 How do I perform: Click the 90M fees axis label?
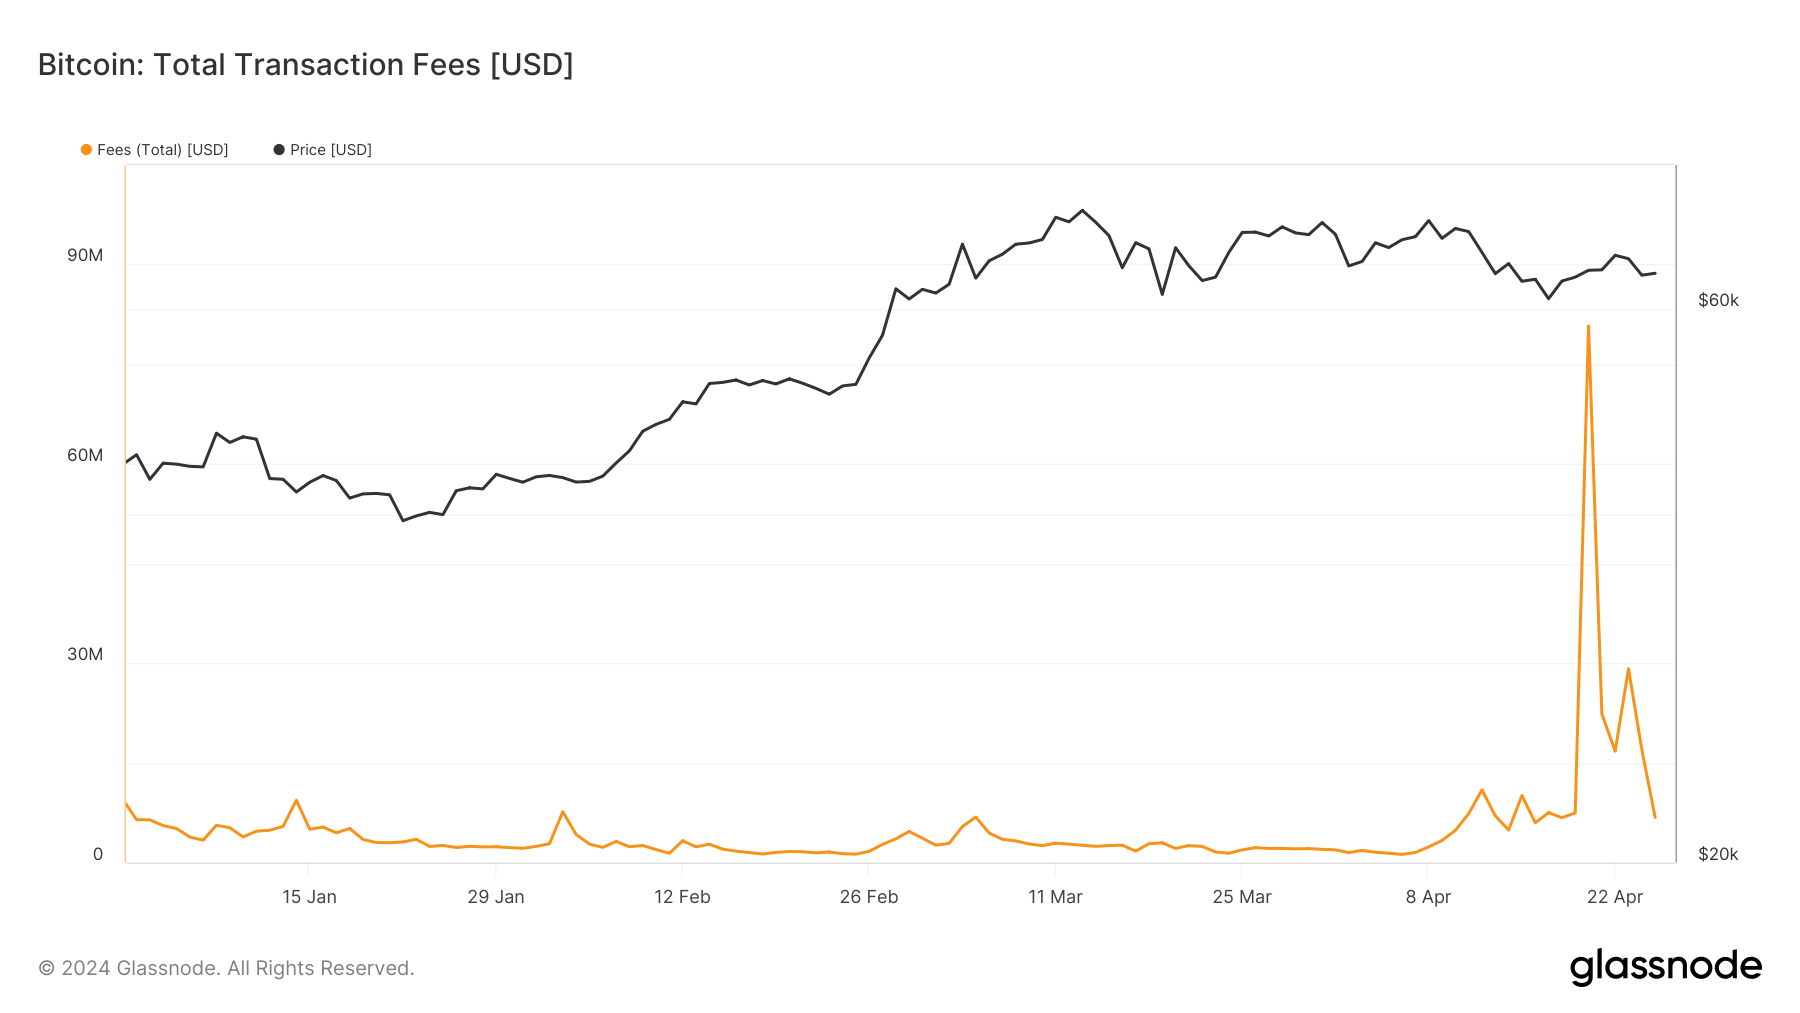click(85, 255)
